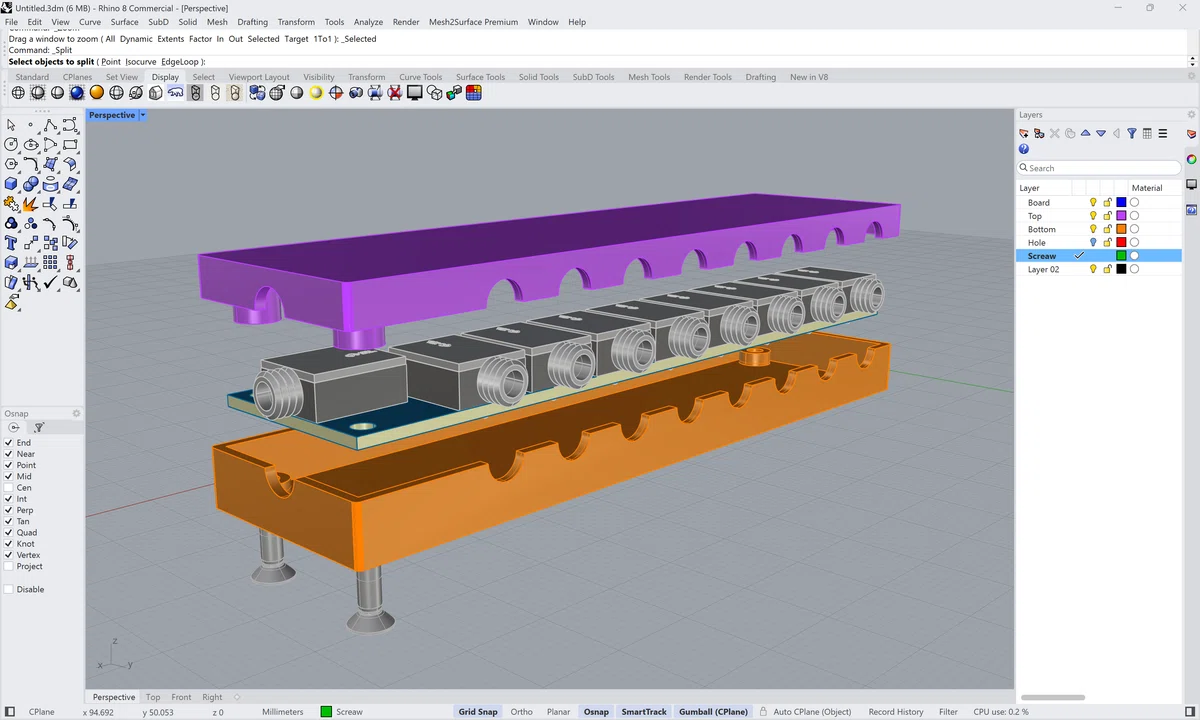This screenshot has width=1200, height=720.
Task: Switch to the Render Tools toolbar tab
Action: click(708, 77)
